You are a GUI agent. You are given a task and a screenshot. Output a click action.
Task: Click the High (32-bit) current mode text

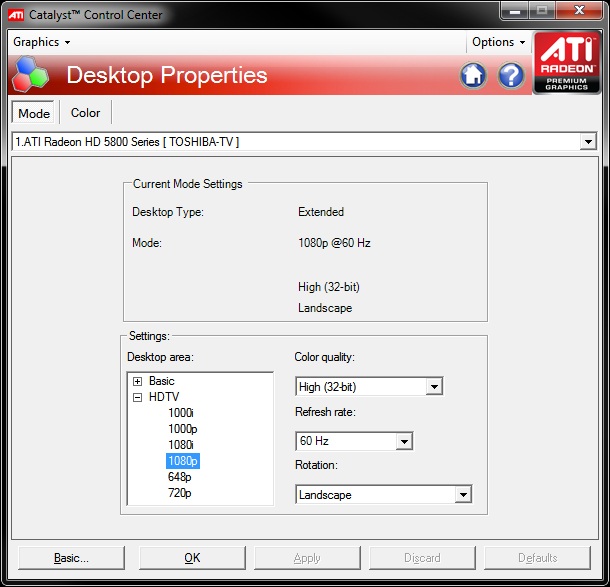coord(329,287)
